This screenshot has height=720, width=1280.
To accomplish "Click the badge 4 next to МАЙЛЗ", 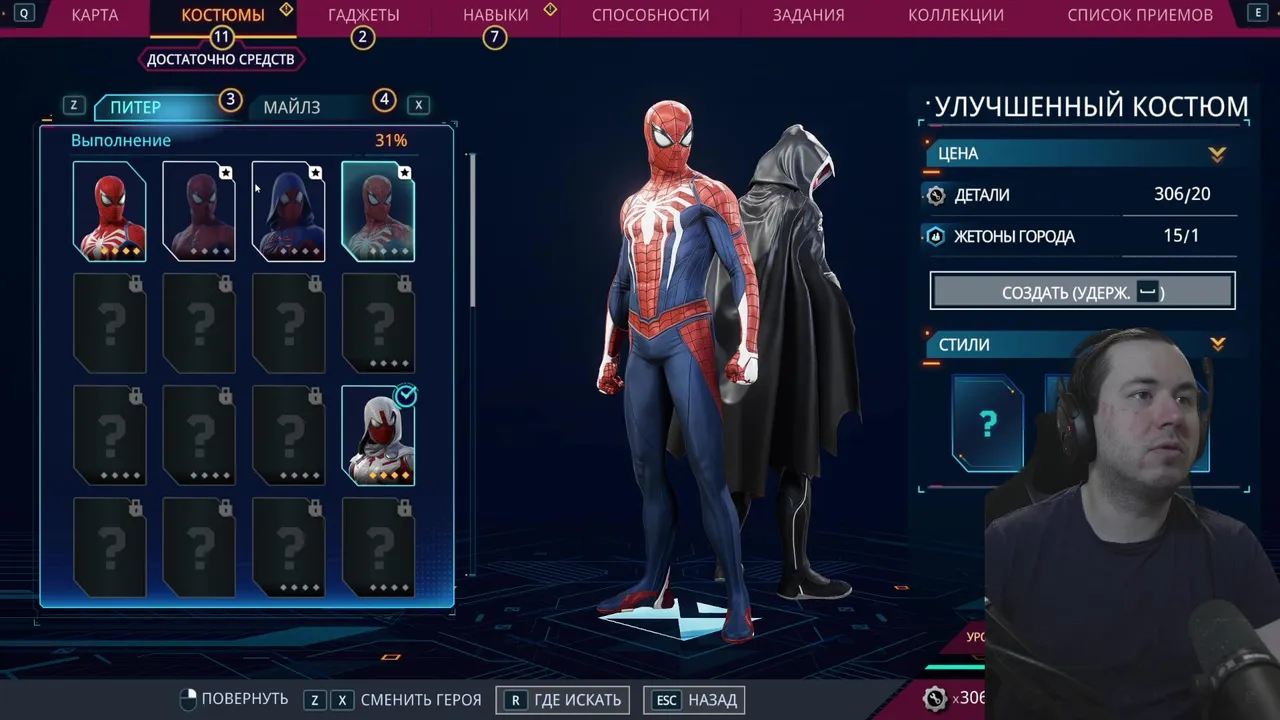I will (384, 100).
